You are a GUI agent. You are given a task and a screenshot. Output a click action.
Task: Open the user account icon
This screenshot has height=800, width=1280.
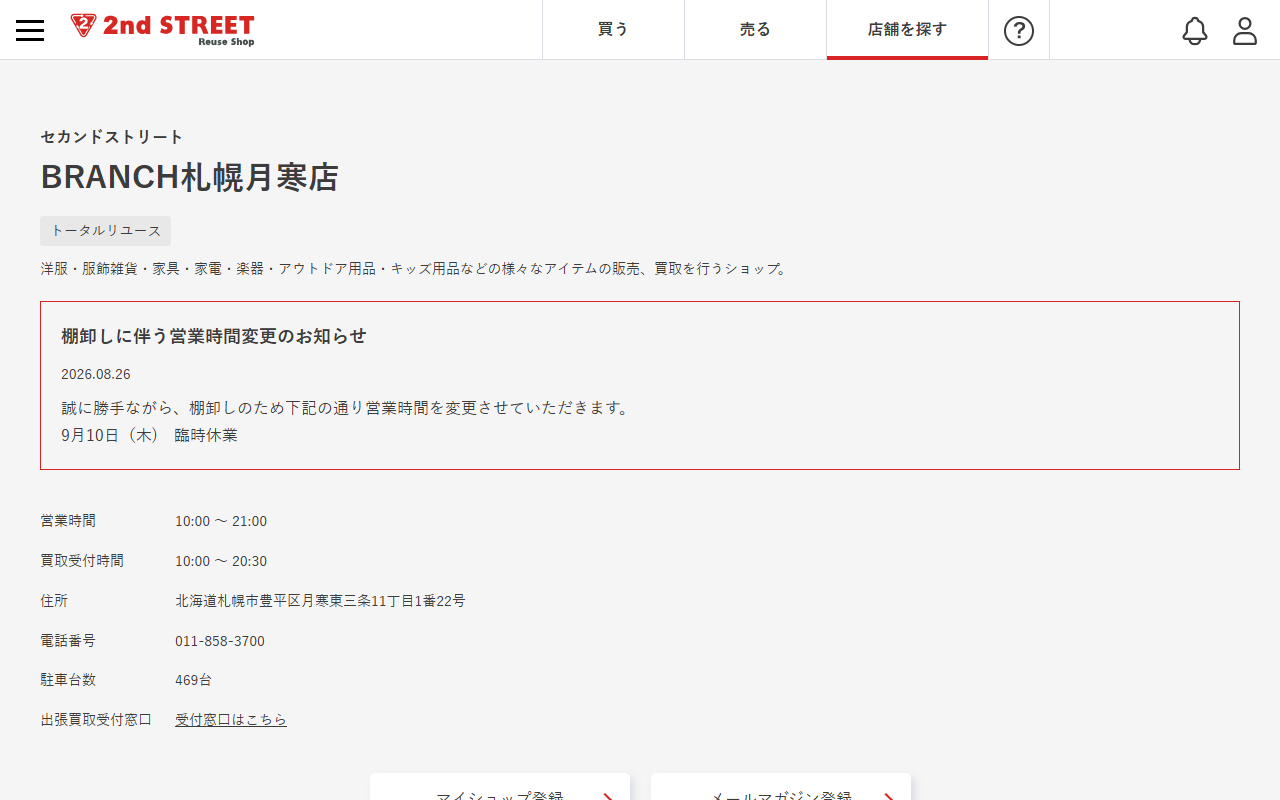click(x=1245, y=31)
